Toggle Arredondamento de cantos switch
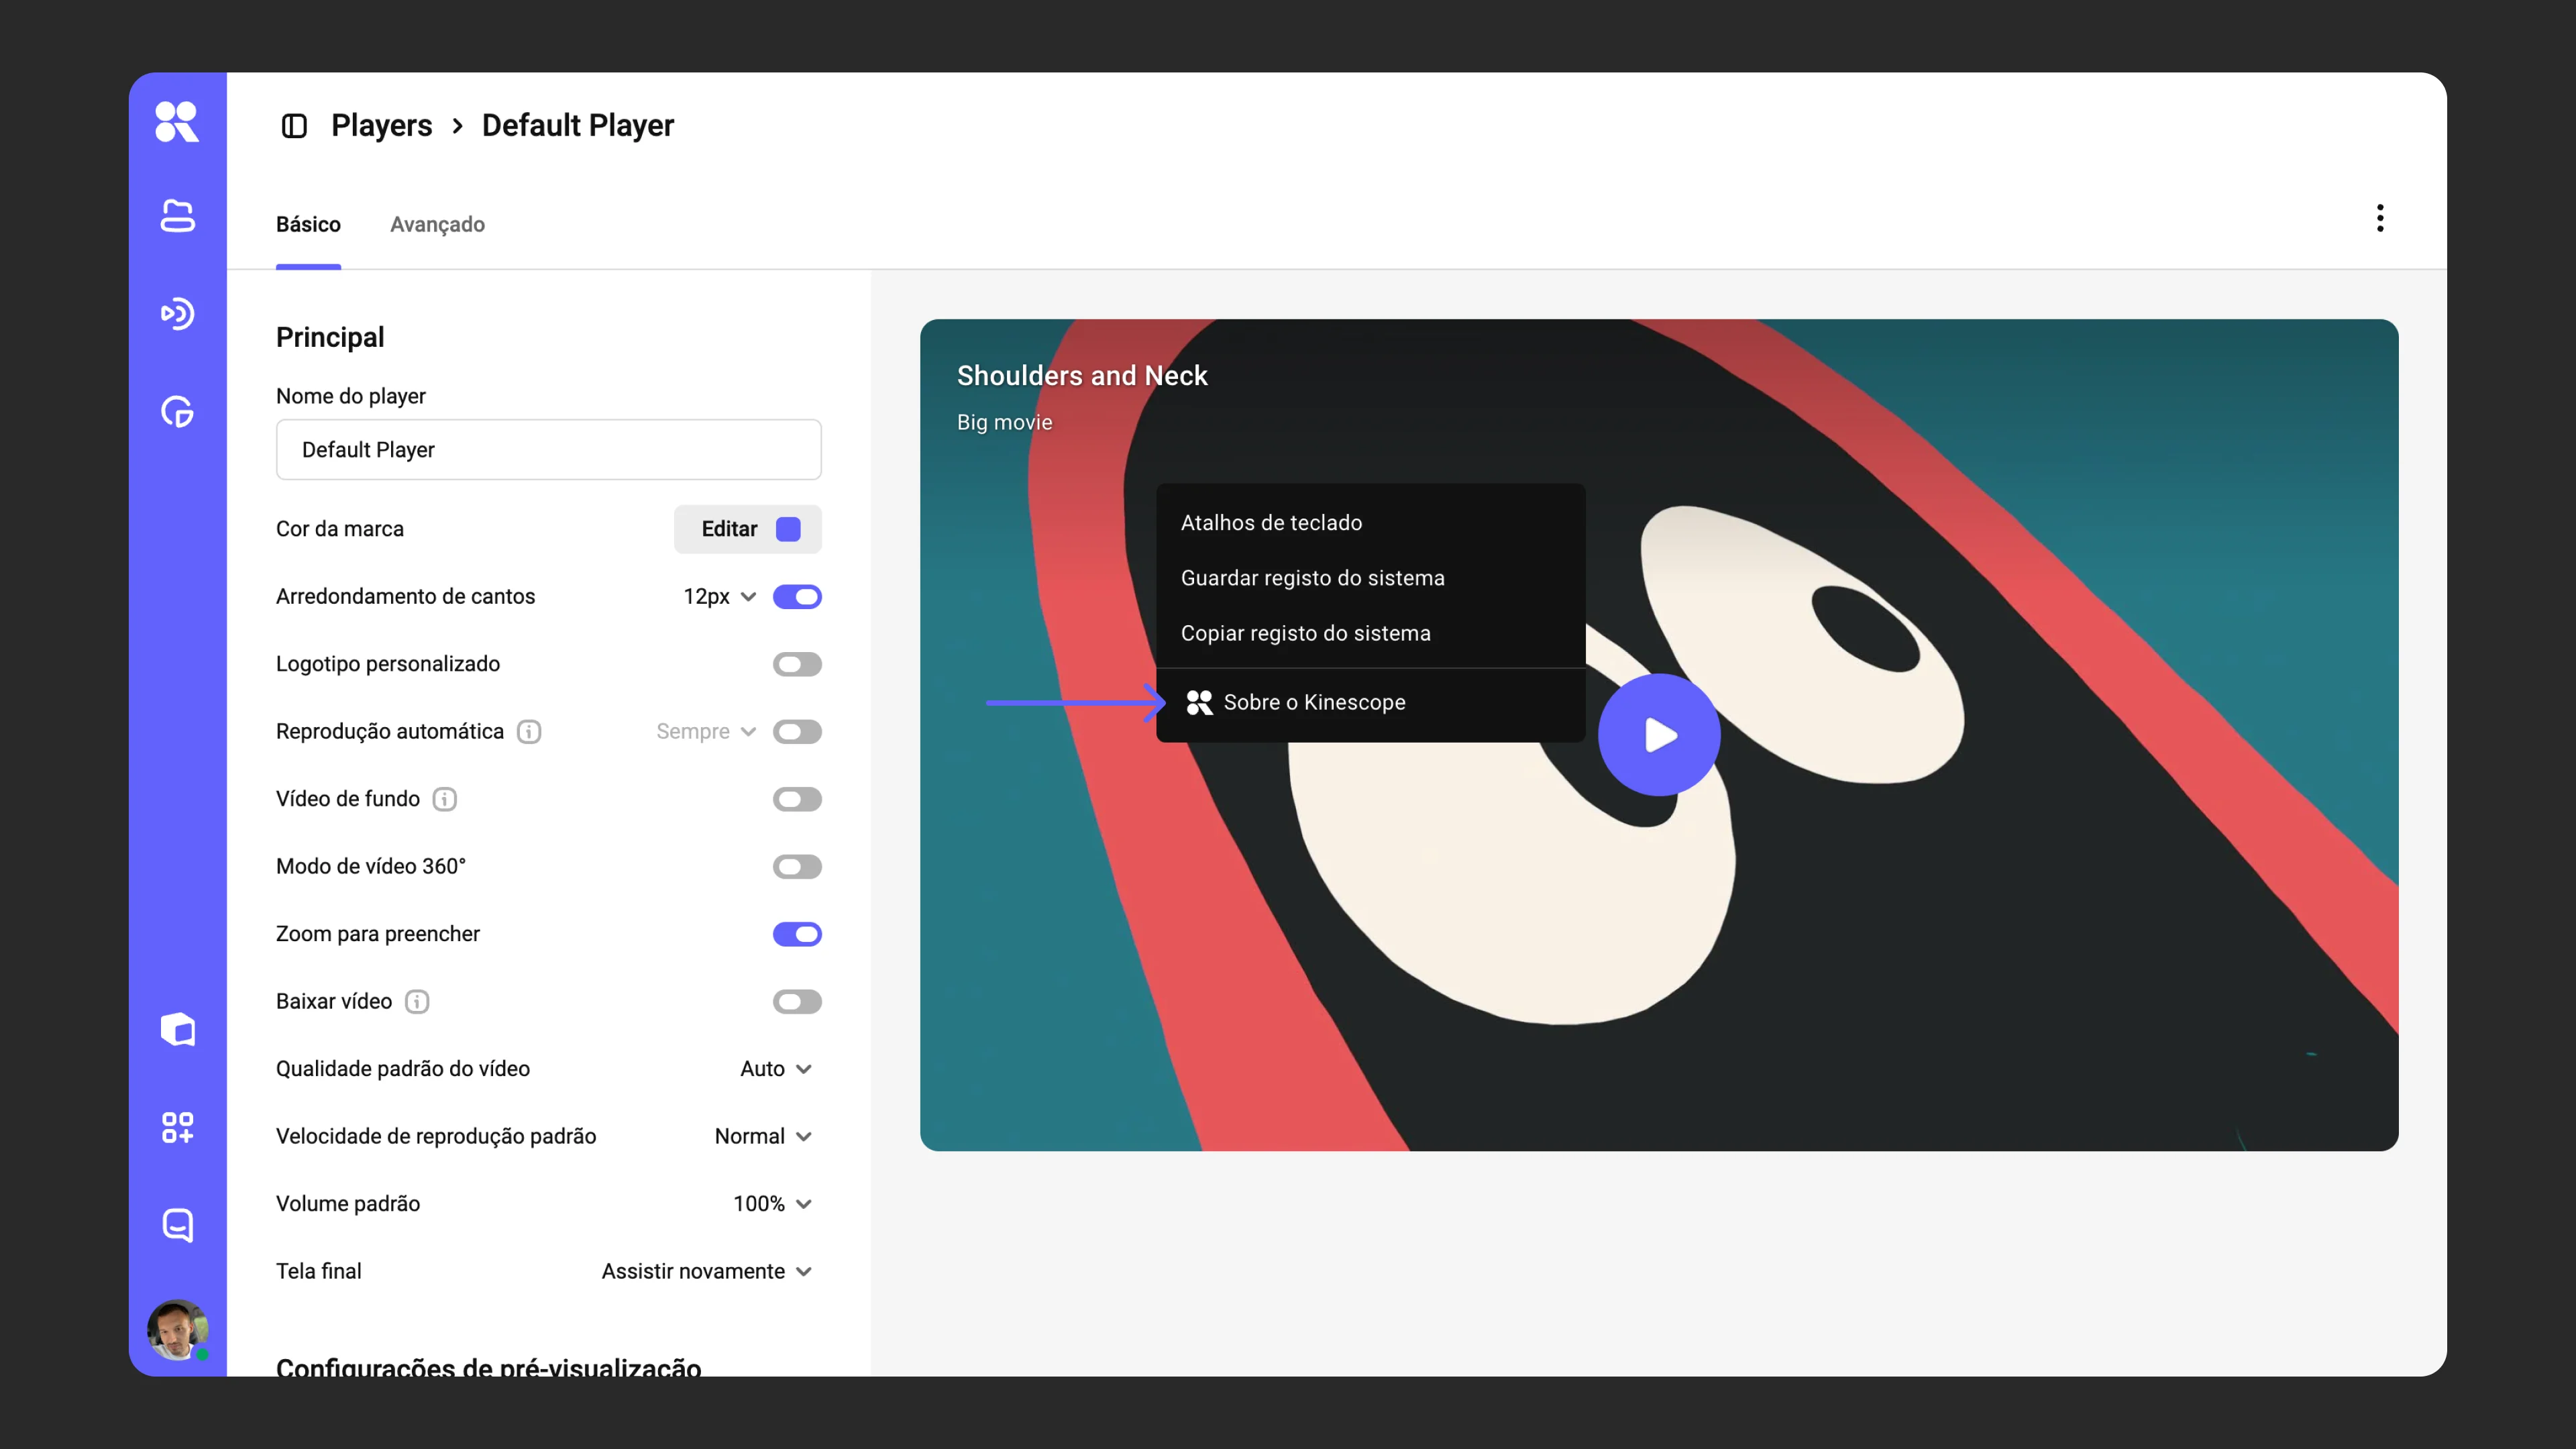The width and height of the screenshot is (2576, 1449). 797,597
